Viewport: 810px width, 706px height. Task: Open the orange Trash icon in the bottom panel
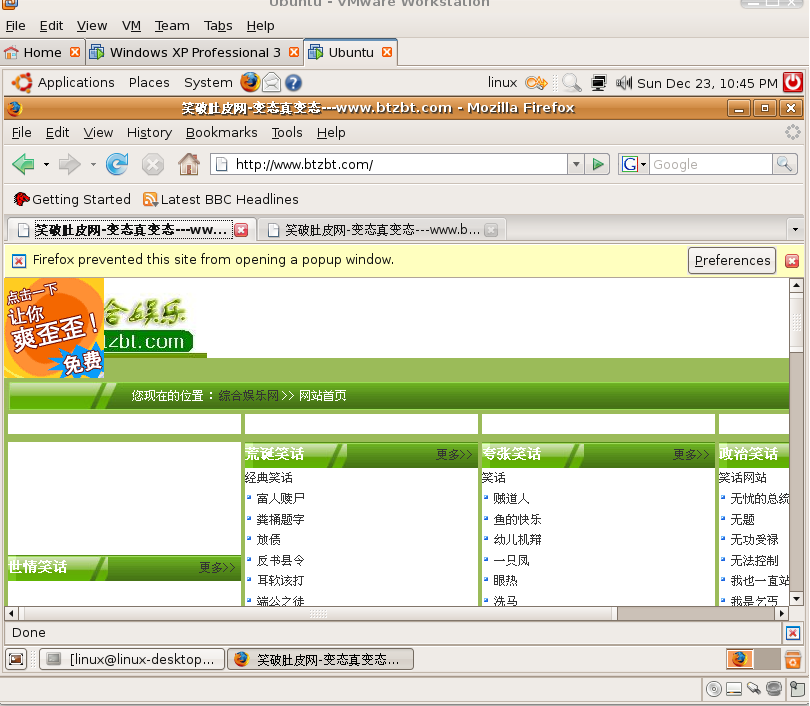pos(793,660)
